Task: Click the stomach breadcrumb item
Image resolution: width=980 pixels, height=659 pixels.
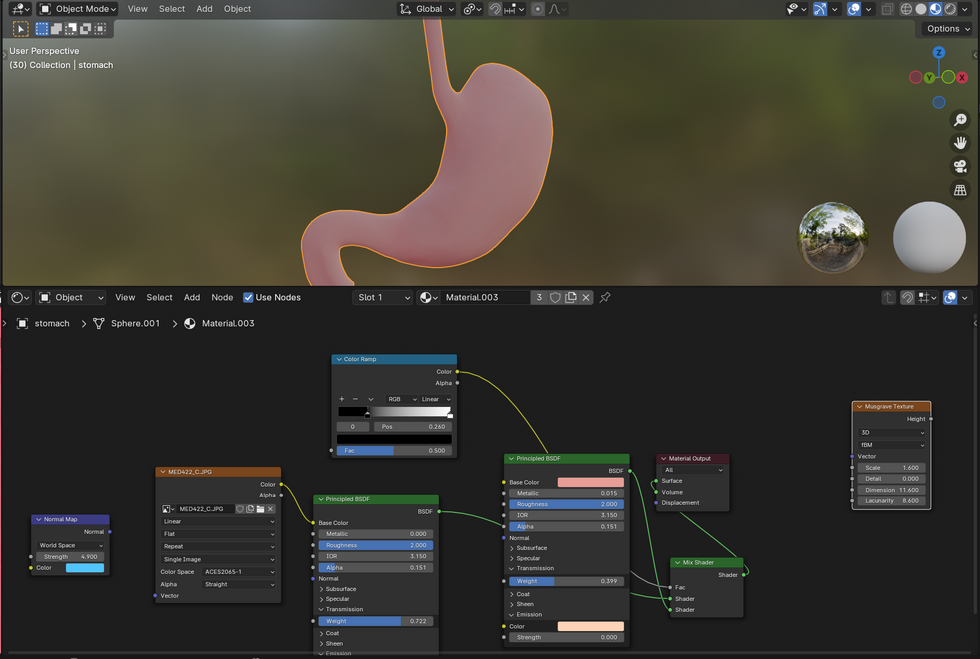Action: click(x=43, y=323)
